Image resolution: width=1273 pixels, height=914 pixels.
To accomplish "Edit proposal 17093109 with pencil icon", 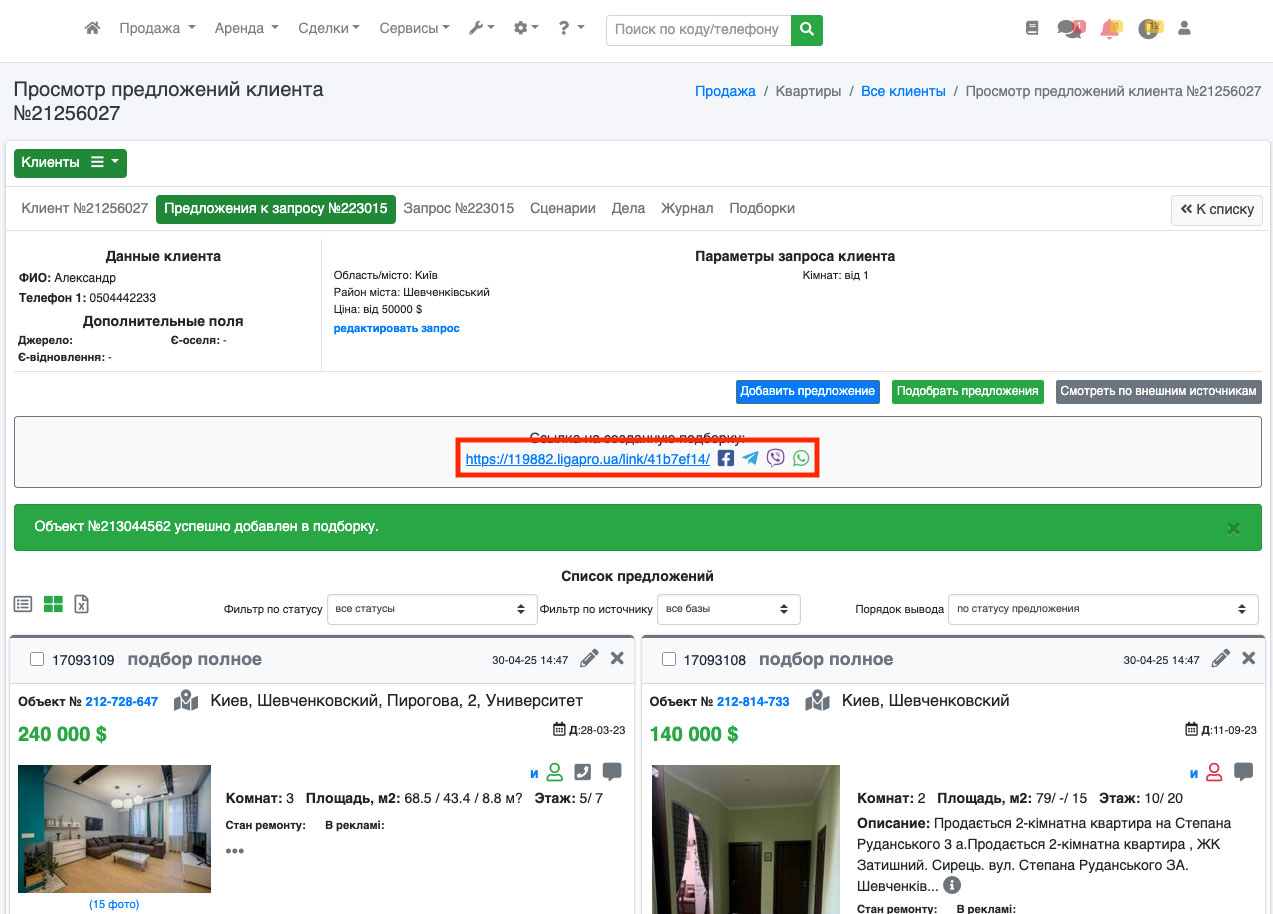I will 589,658.
